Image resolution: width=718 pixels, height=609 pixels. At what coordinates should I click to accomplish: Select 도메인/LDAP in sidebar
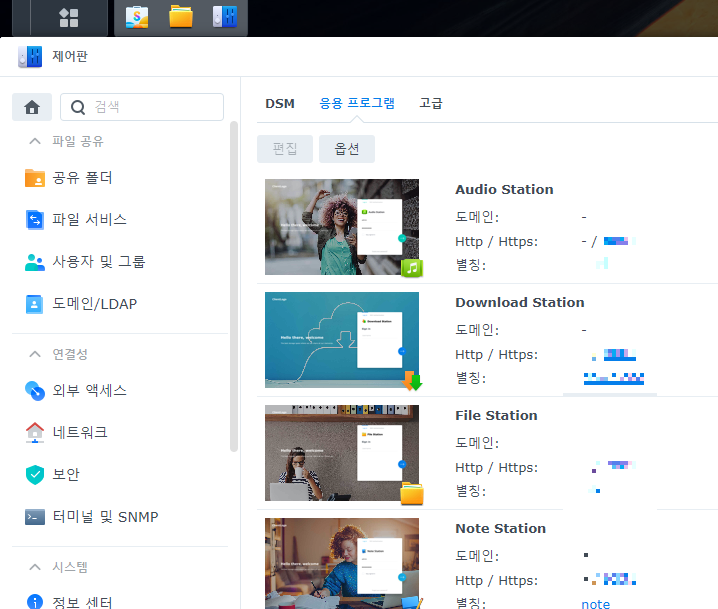click(94, 304)
